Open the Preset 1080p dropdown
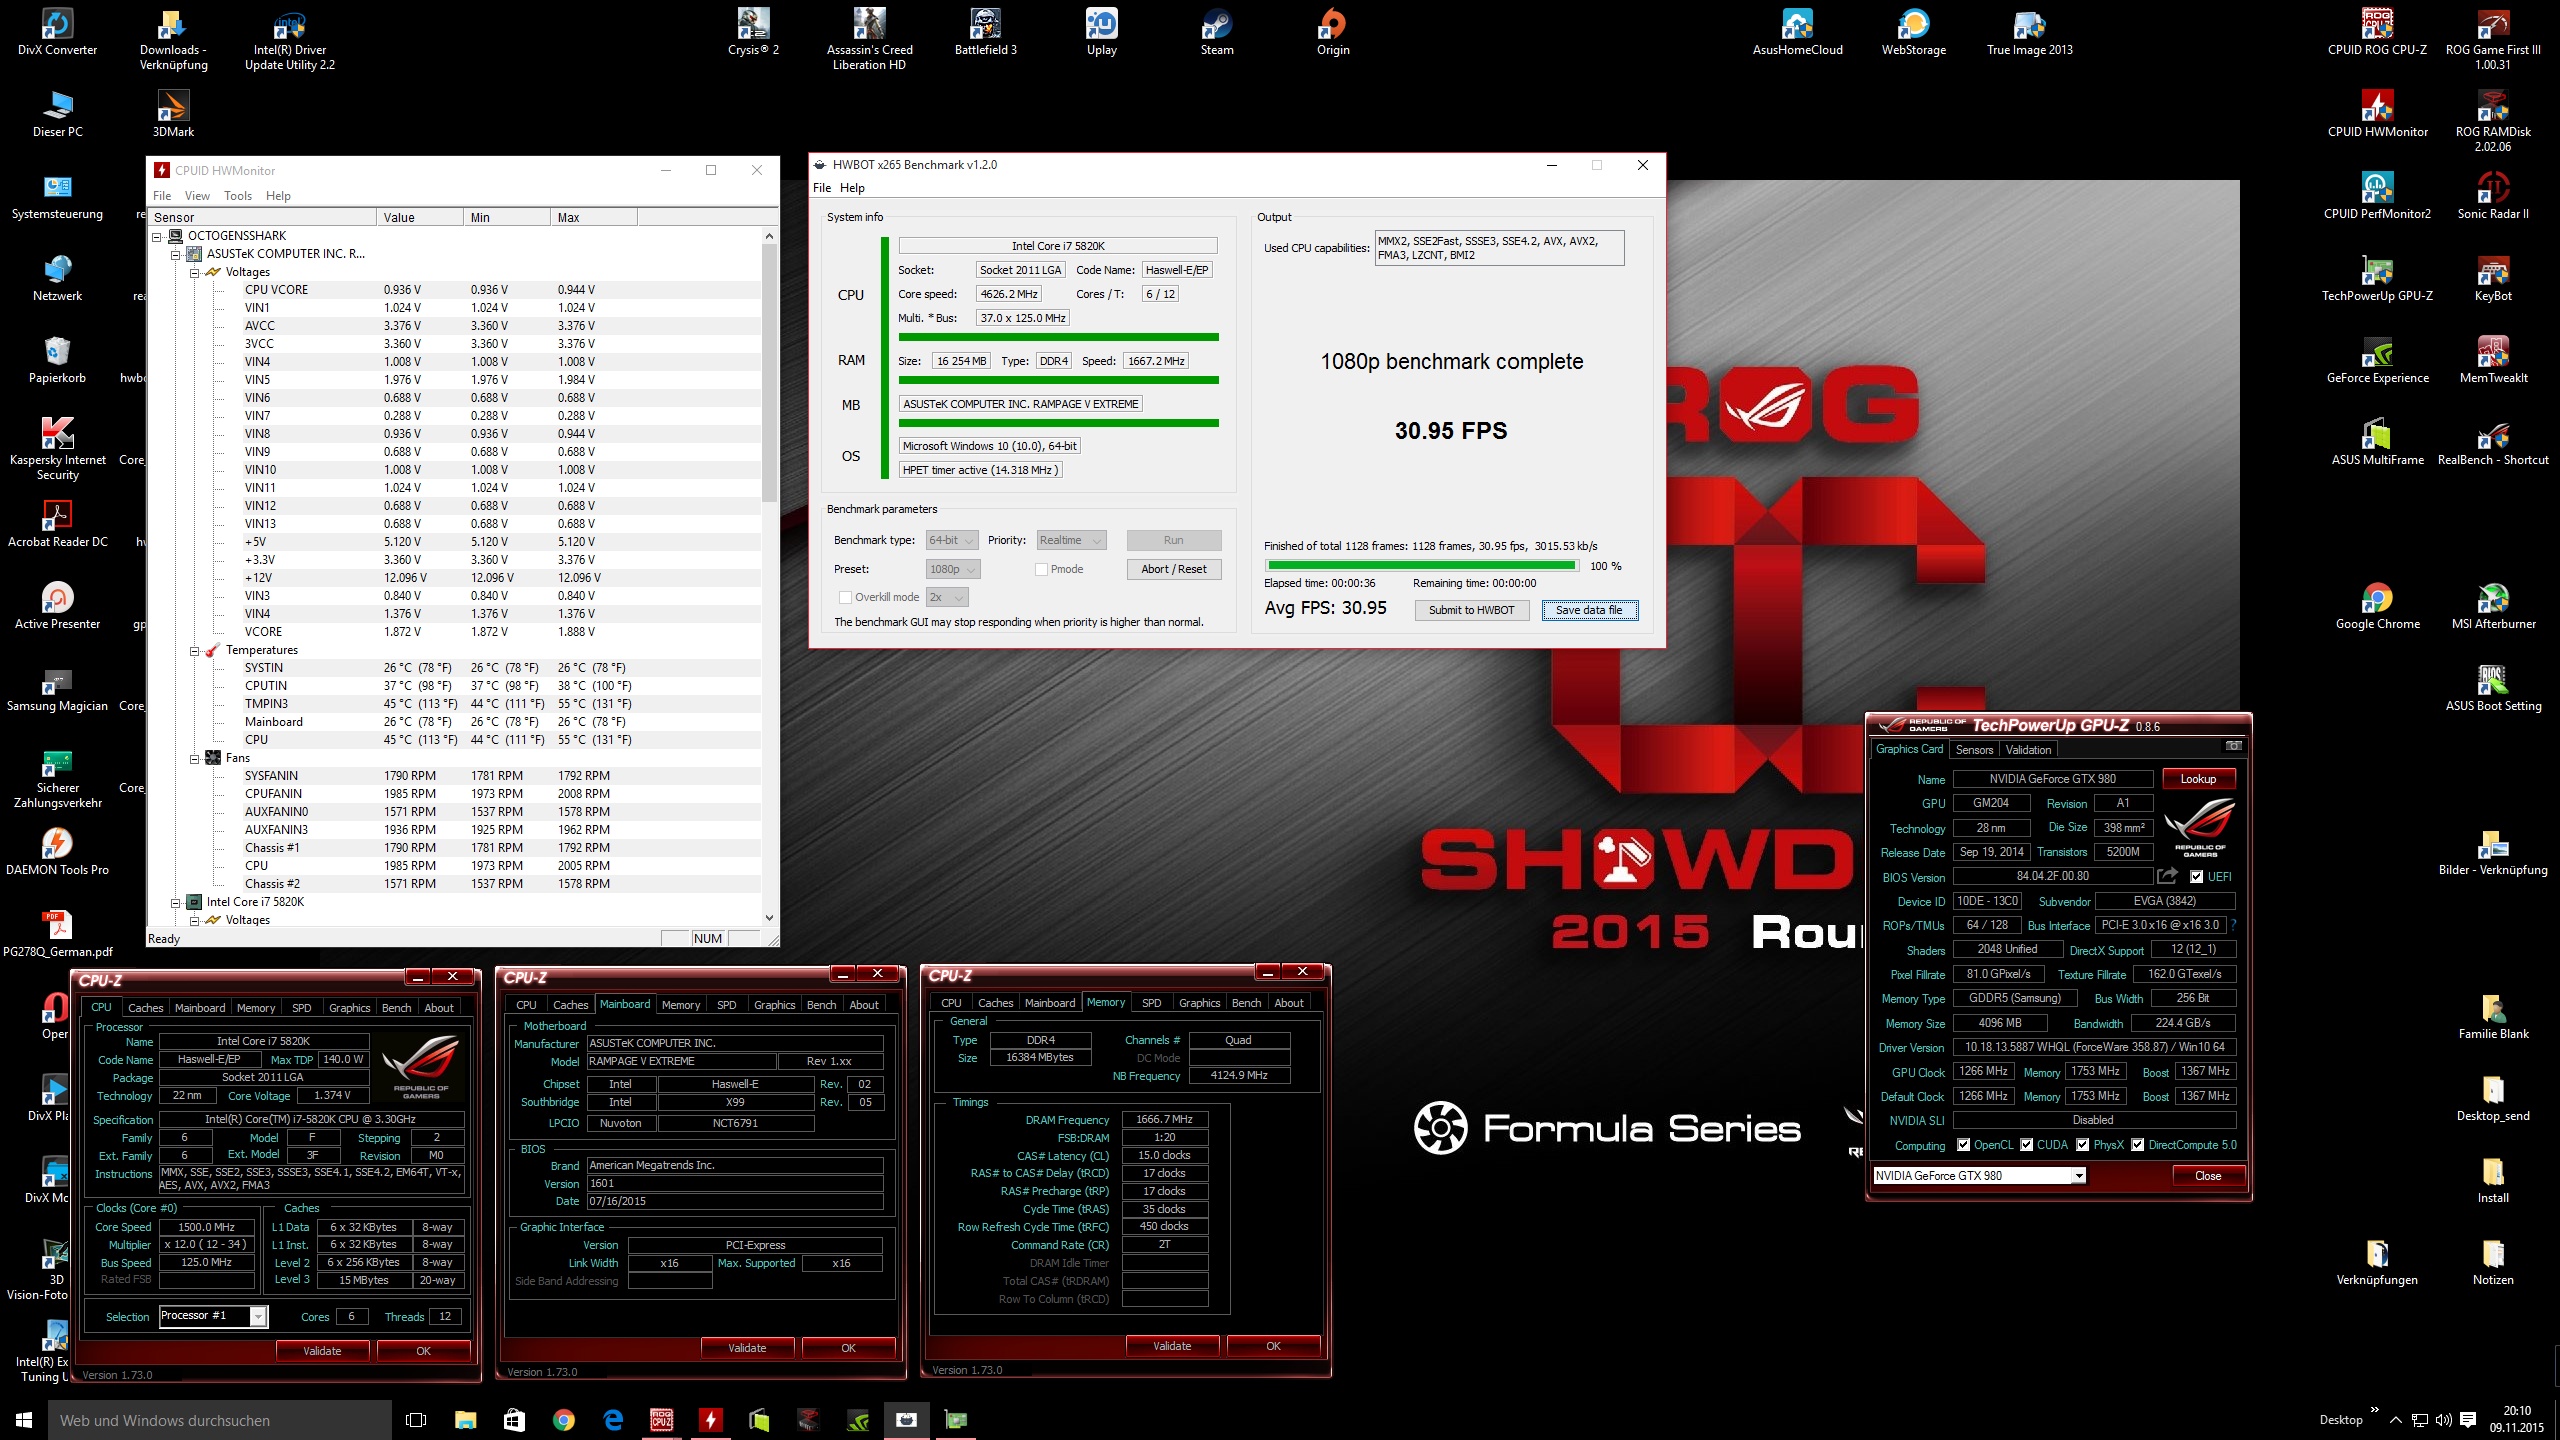Viewport: 2560px width, 1440px height. coord(953,569)
